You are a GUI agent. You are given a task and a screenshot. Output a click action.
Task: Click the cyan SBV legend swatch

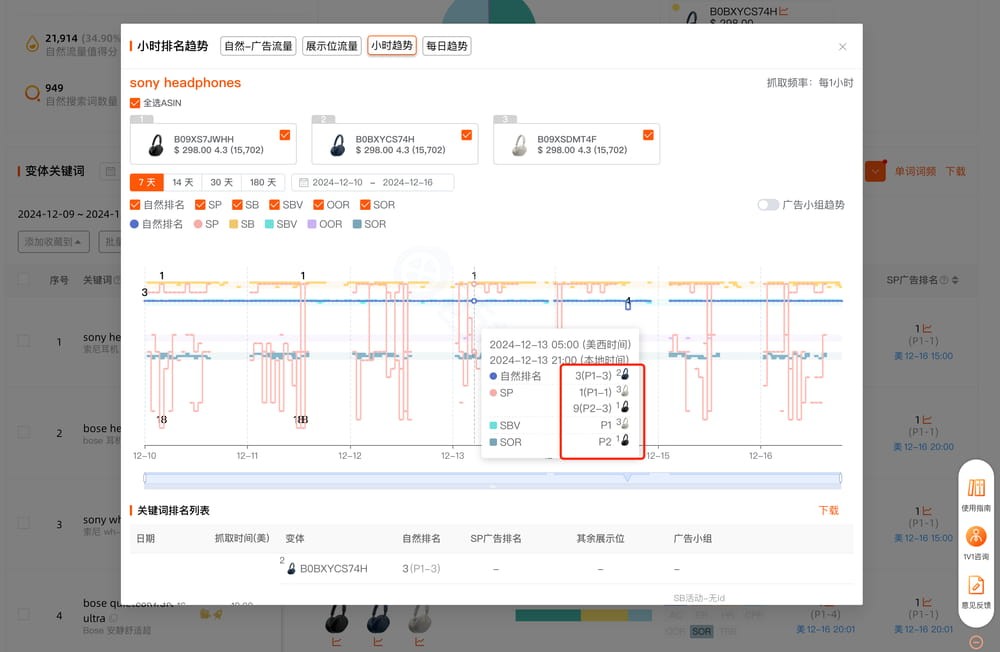point(269,224)
